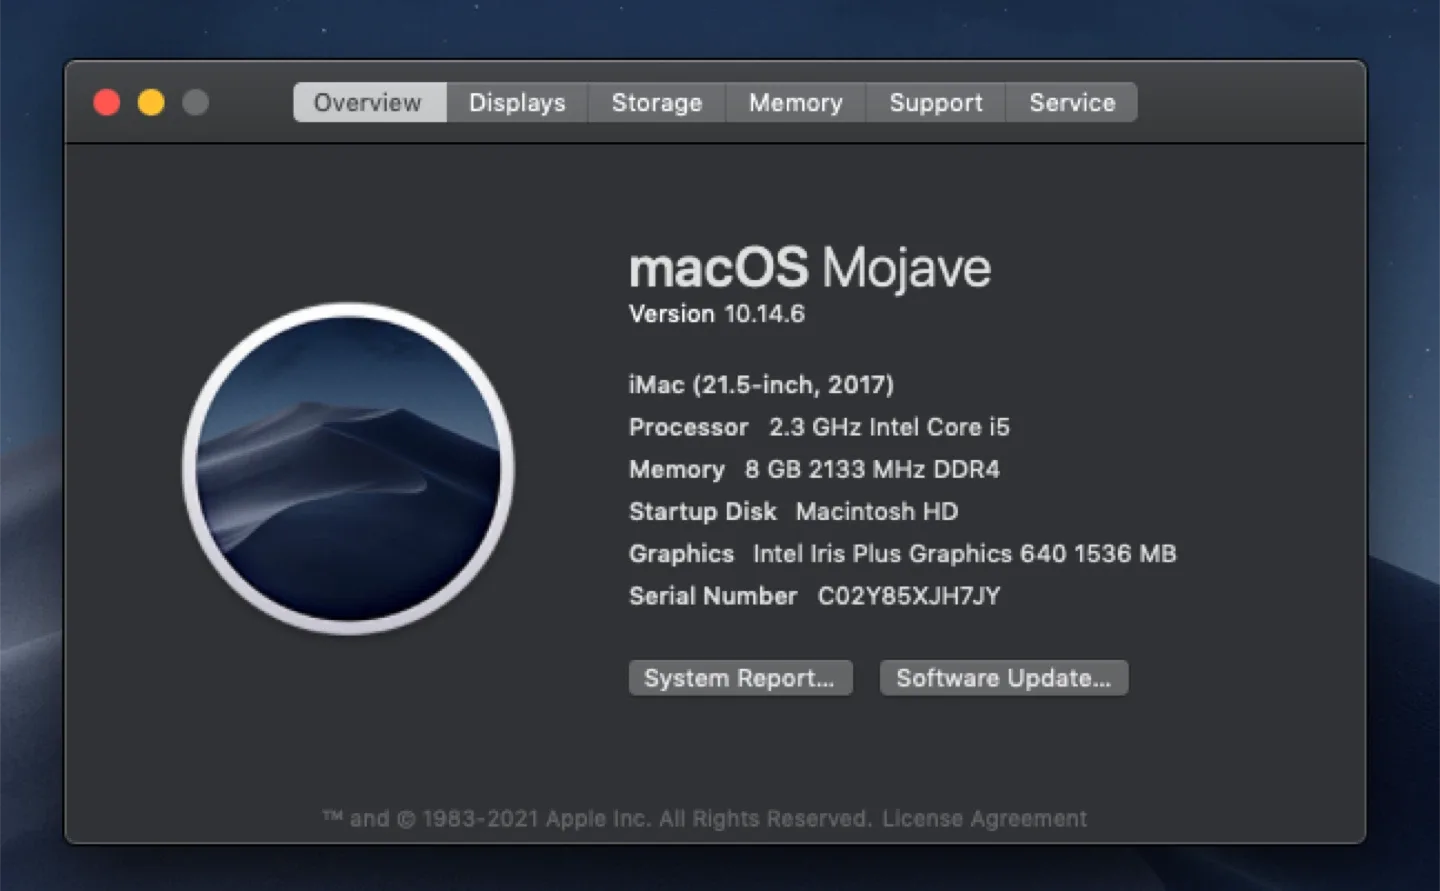This screenshot has height=891, width=1440.
Task: Click the serial number C02Y85XJH7JY
Action: tap(908, 596)
